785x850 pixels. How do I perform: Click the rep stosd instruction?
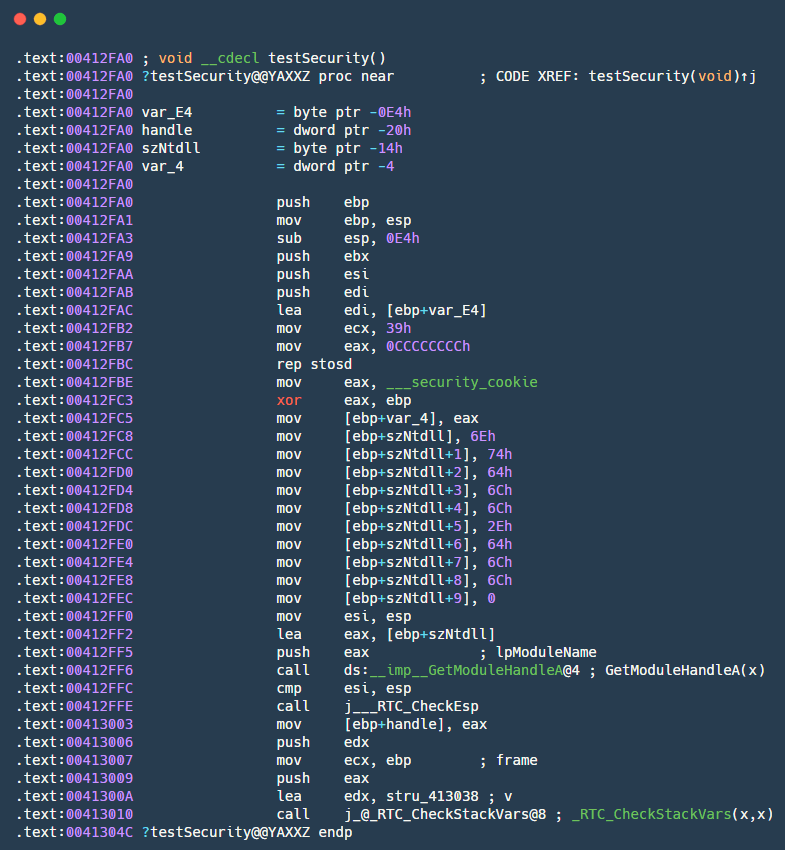[314, 364]
